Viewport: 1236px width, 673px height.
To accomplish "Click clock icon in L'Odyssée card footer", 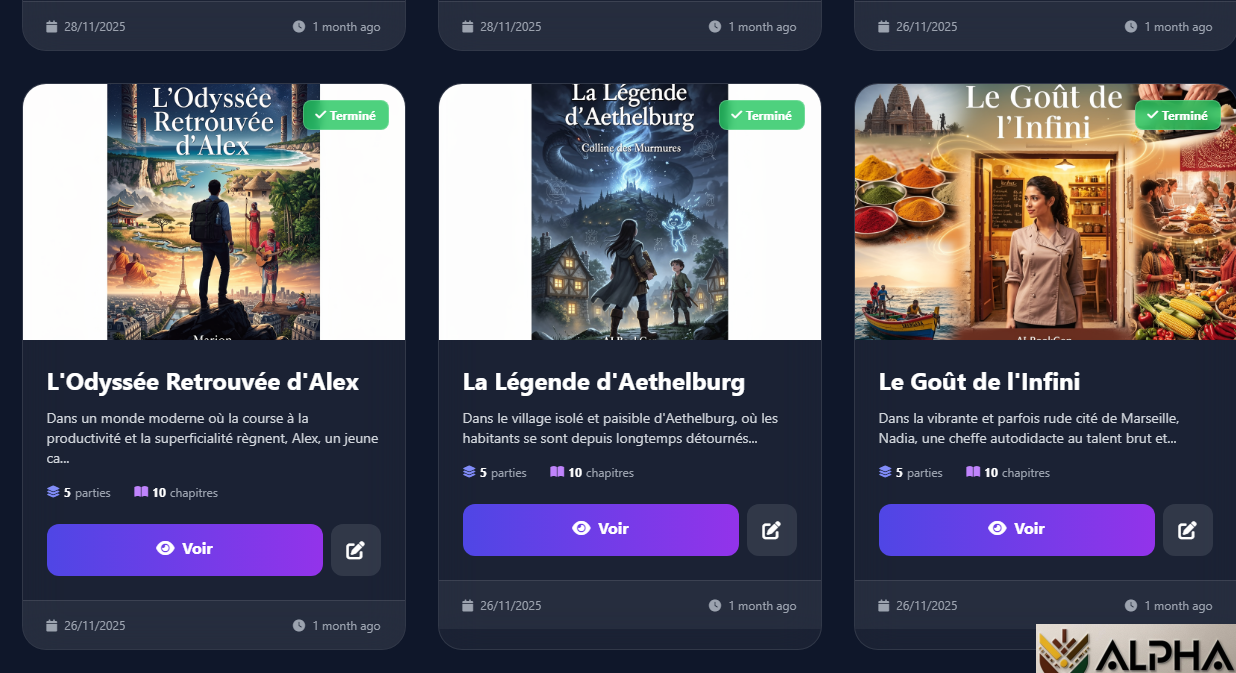I will tap(299, 626).
